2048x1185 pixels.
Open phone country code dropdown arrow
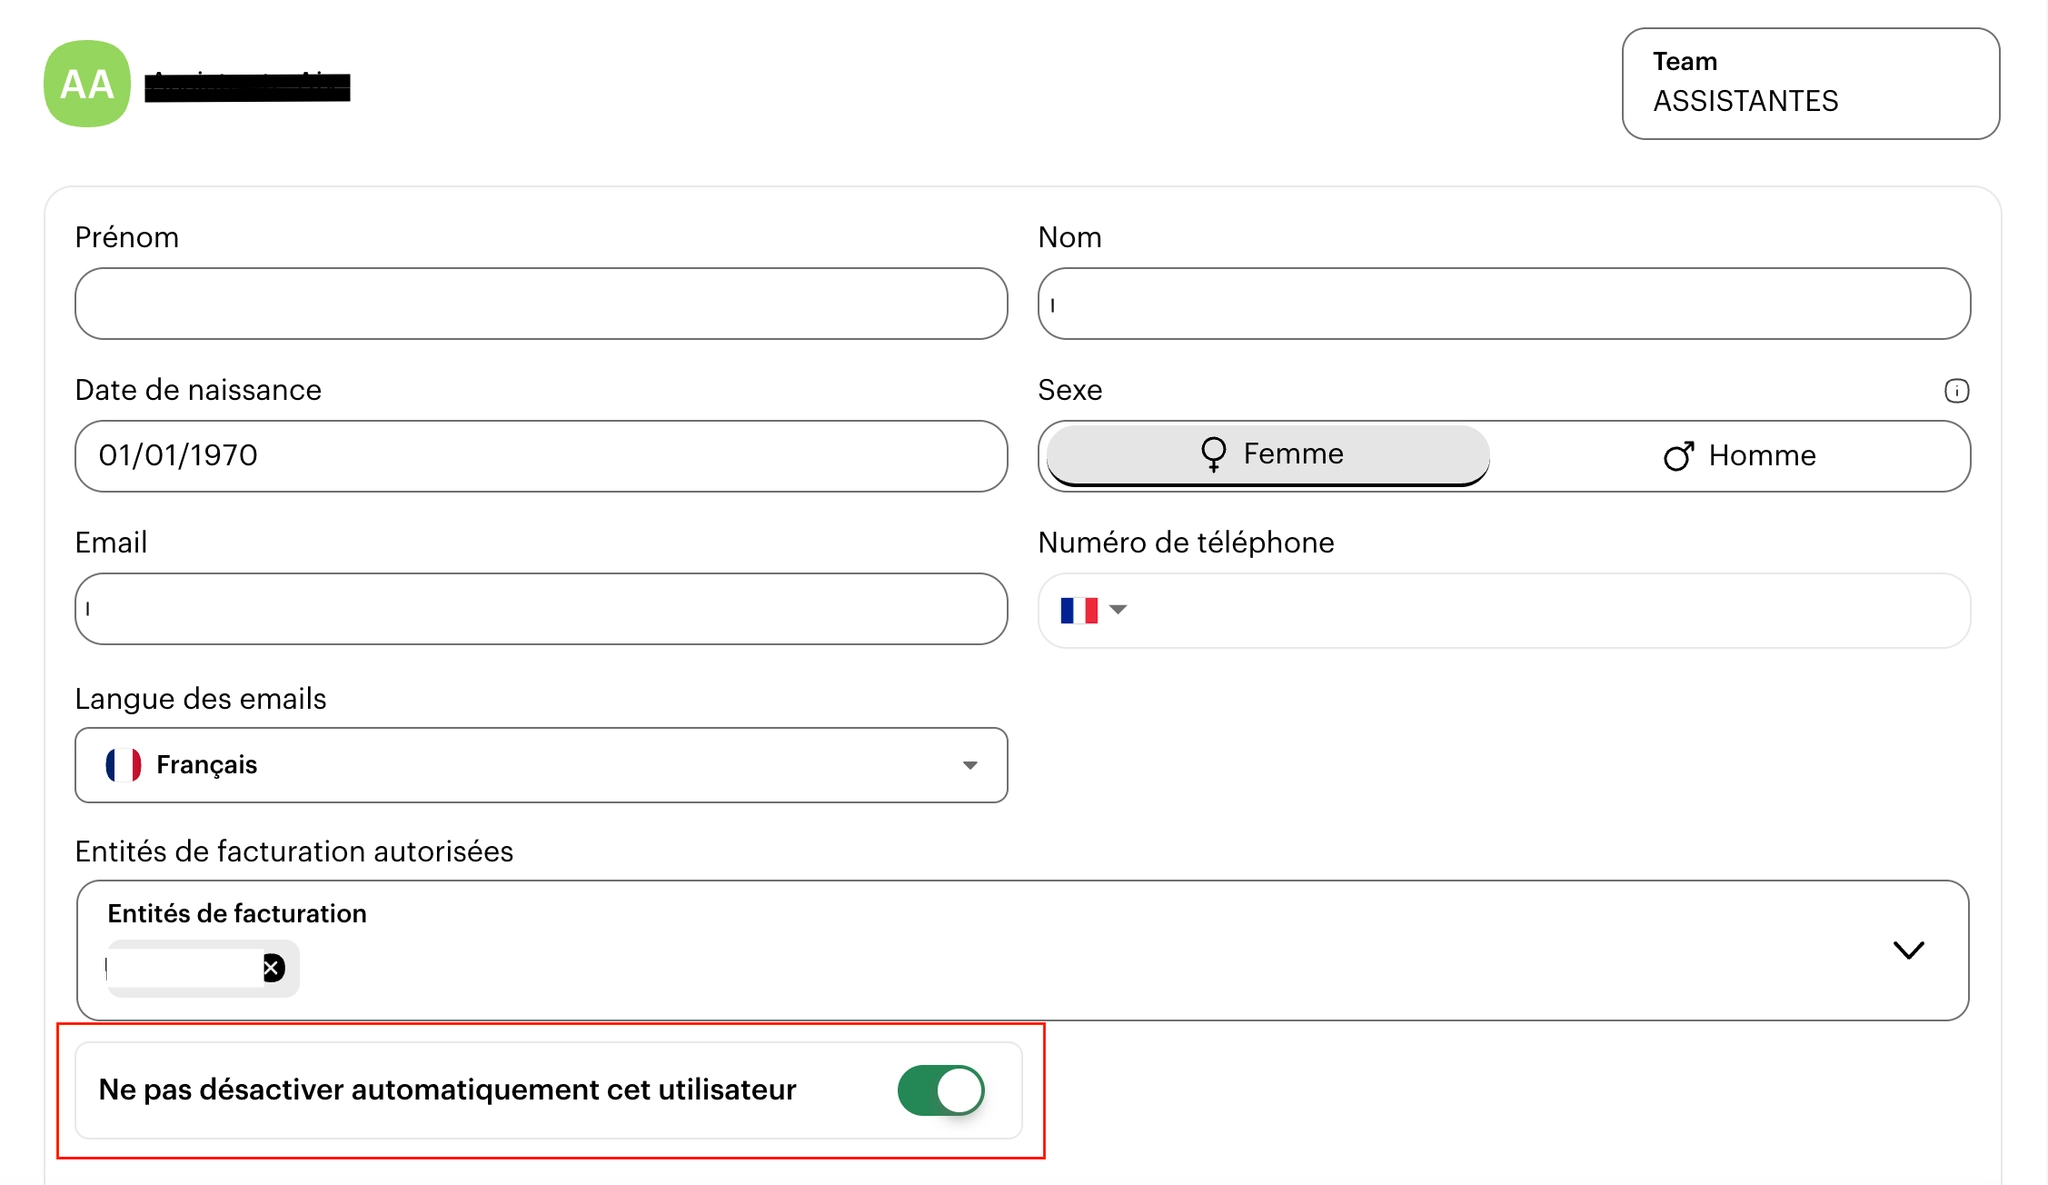point(1118,610)
